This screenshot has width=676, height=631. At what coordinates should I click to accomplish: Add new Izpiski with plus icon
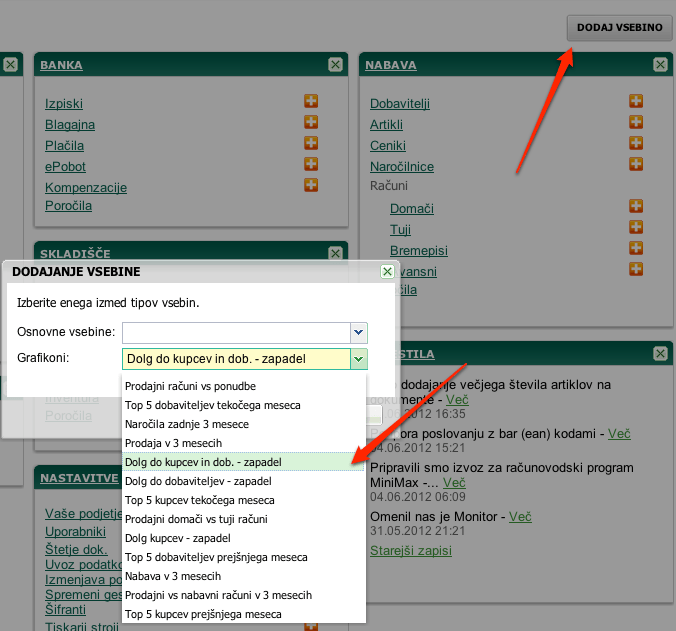(x=311, y=101)
